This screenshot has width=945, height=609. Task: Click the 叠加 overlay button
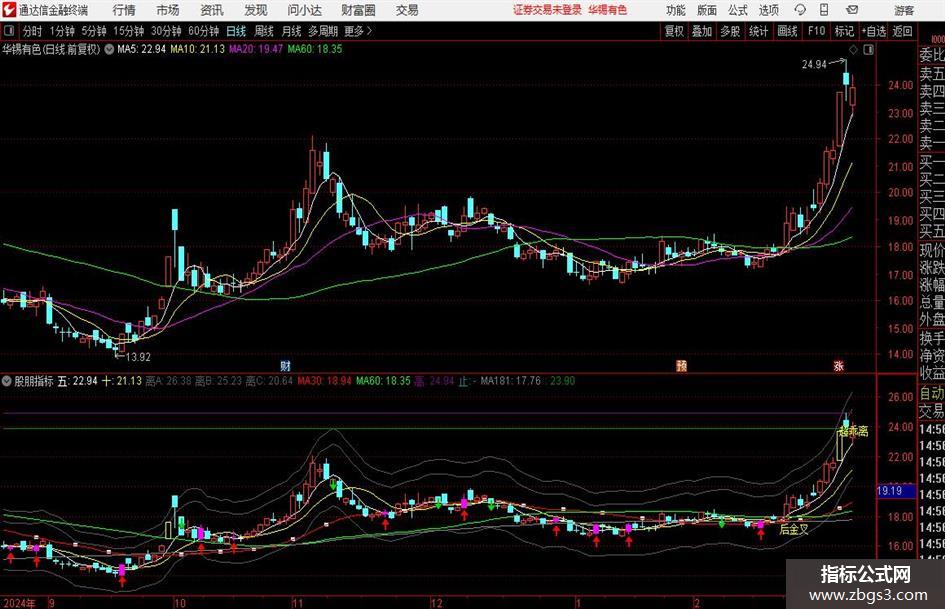click(702, 31)
